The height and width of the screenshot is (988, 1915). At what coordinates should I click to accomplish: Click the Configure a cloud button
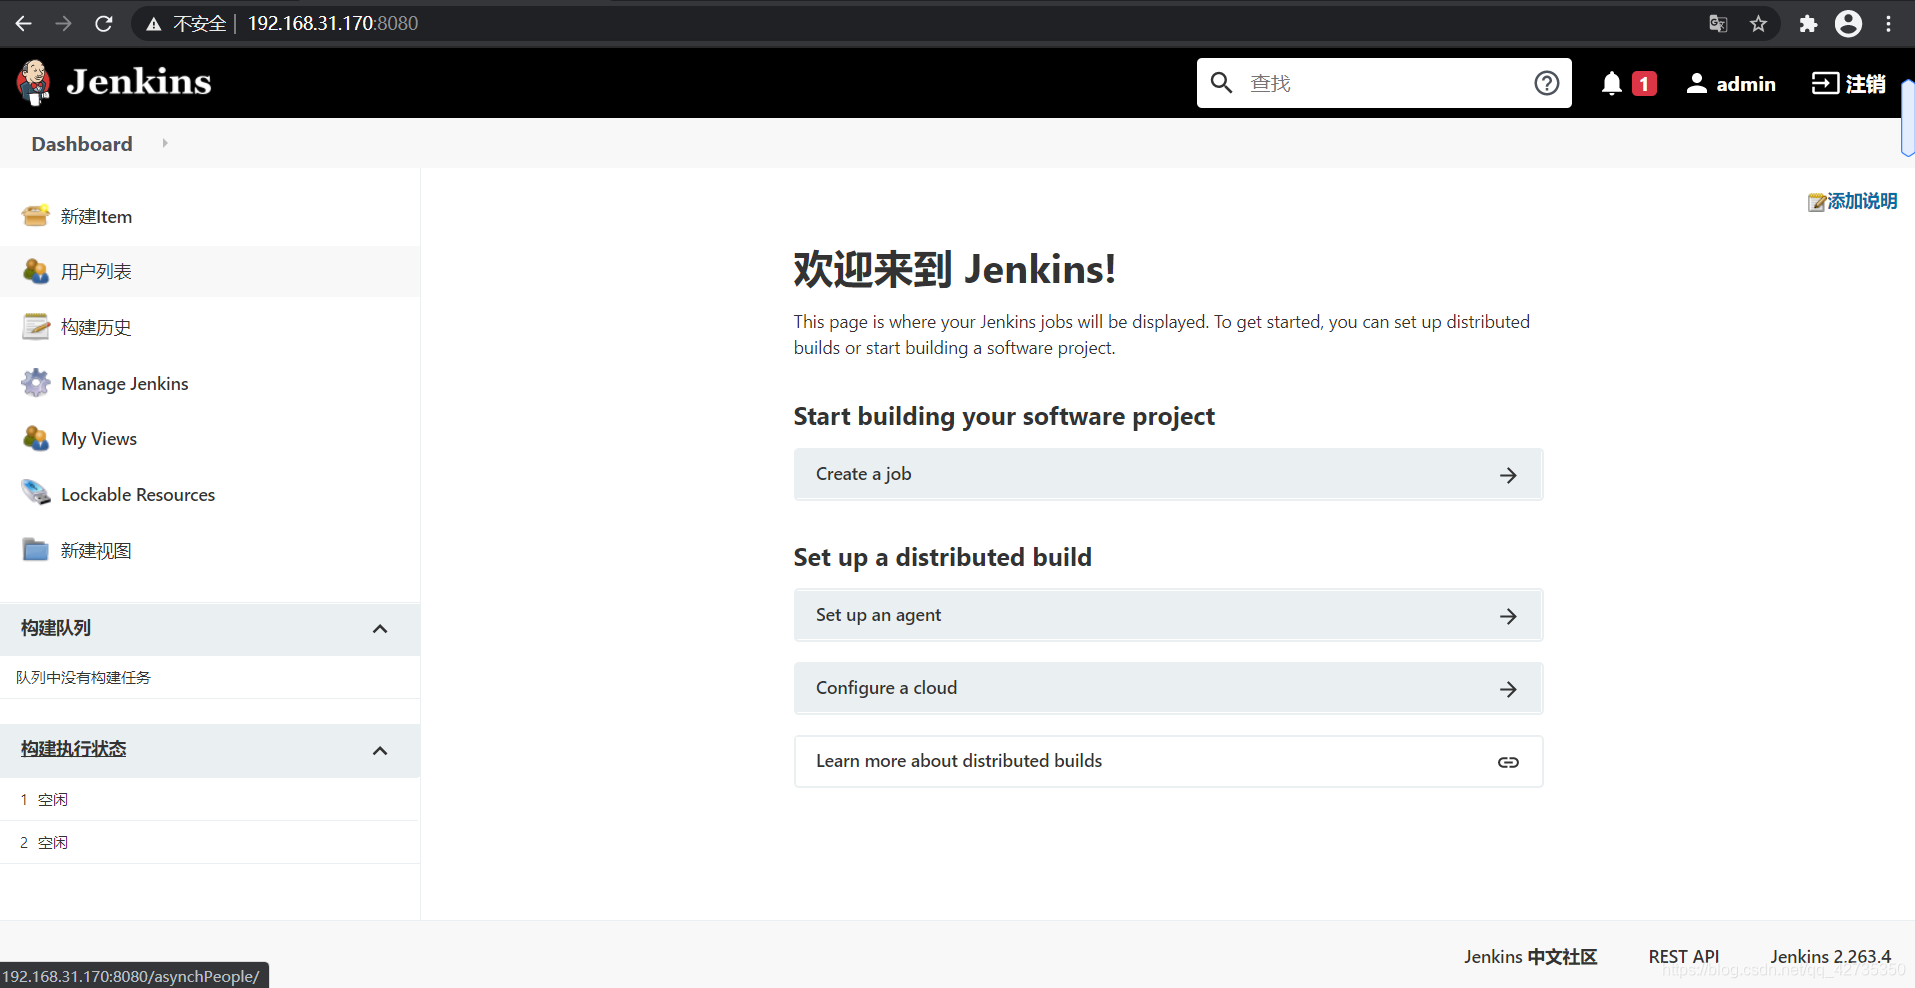pos(1168,688)
